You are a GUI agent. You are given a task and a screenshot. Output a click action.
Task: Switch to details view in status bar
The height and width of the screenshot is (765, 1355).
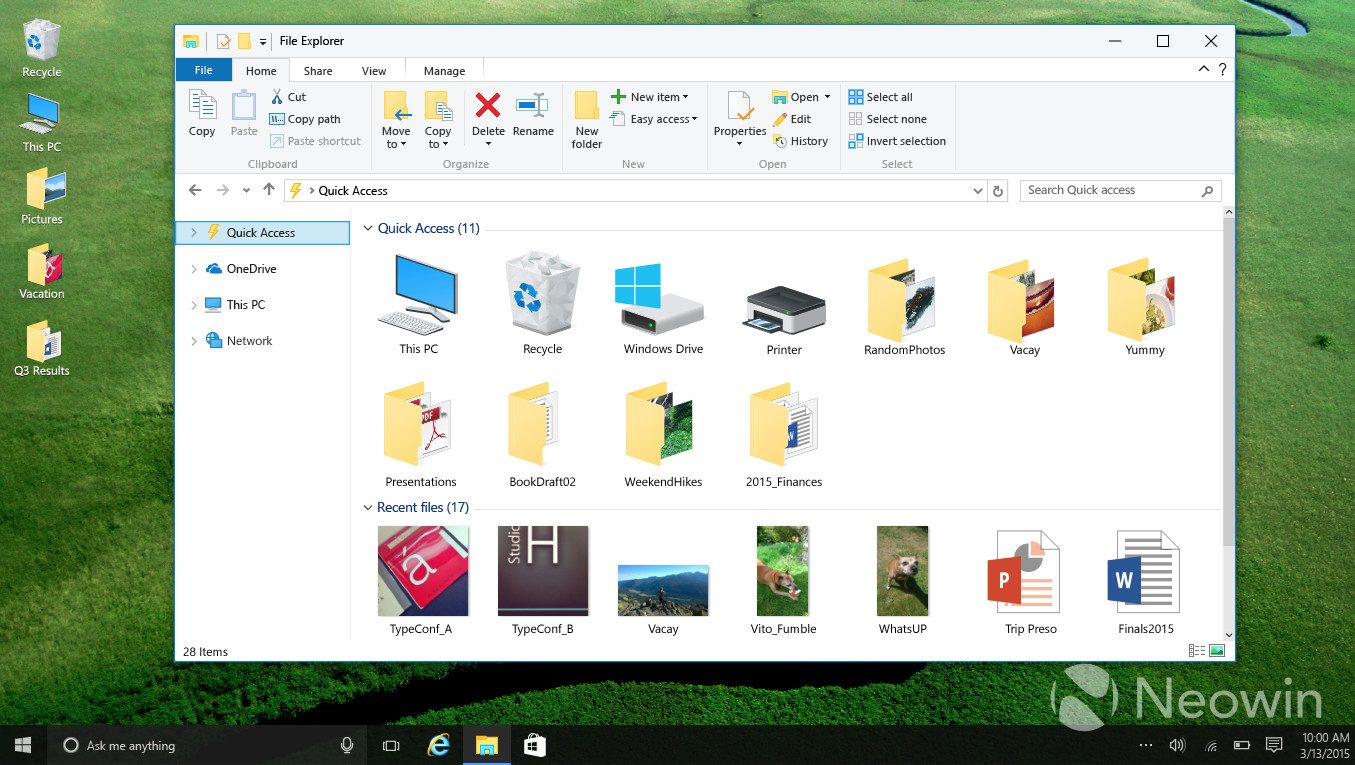pyautogui.click(x=1196, y=651)
